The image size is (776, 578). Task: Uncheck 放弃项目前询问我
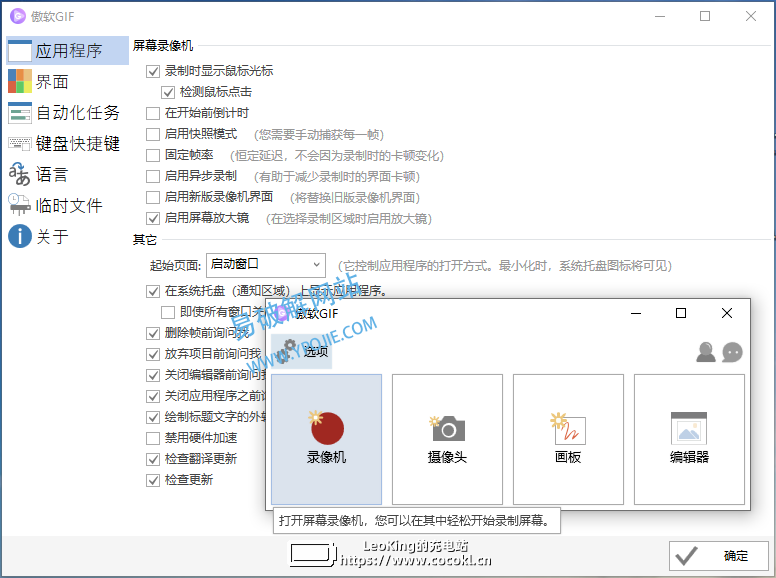(153, 354)
